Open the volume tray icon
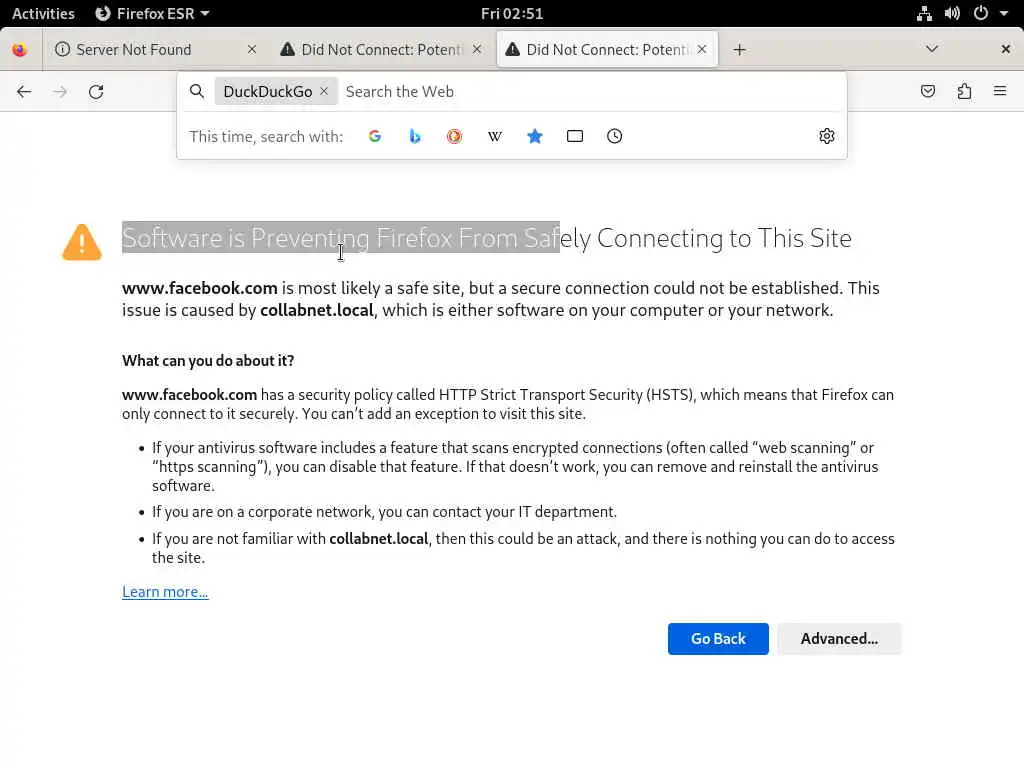 952,13
